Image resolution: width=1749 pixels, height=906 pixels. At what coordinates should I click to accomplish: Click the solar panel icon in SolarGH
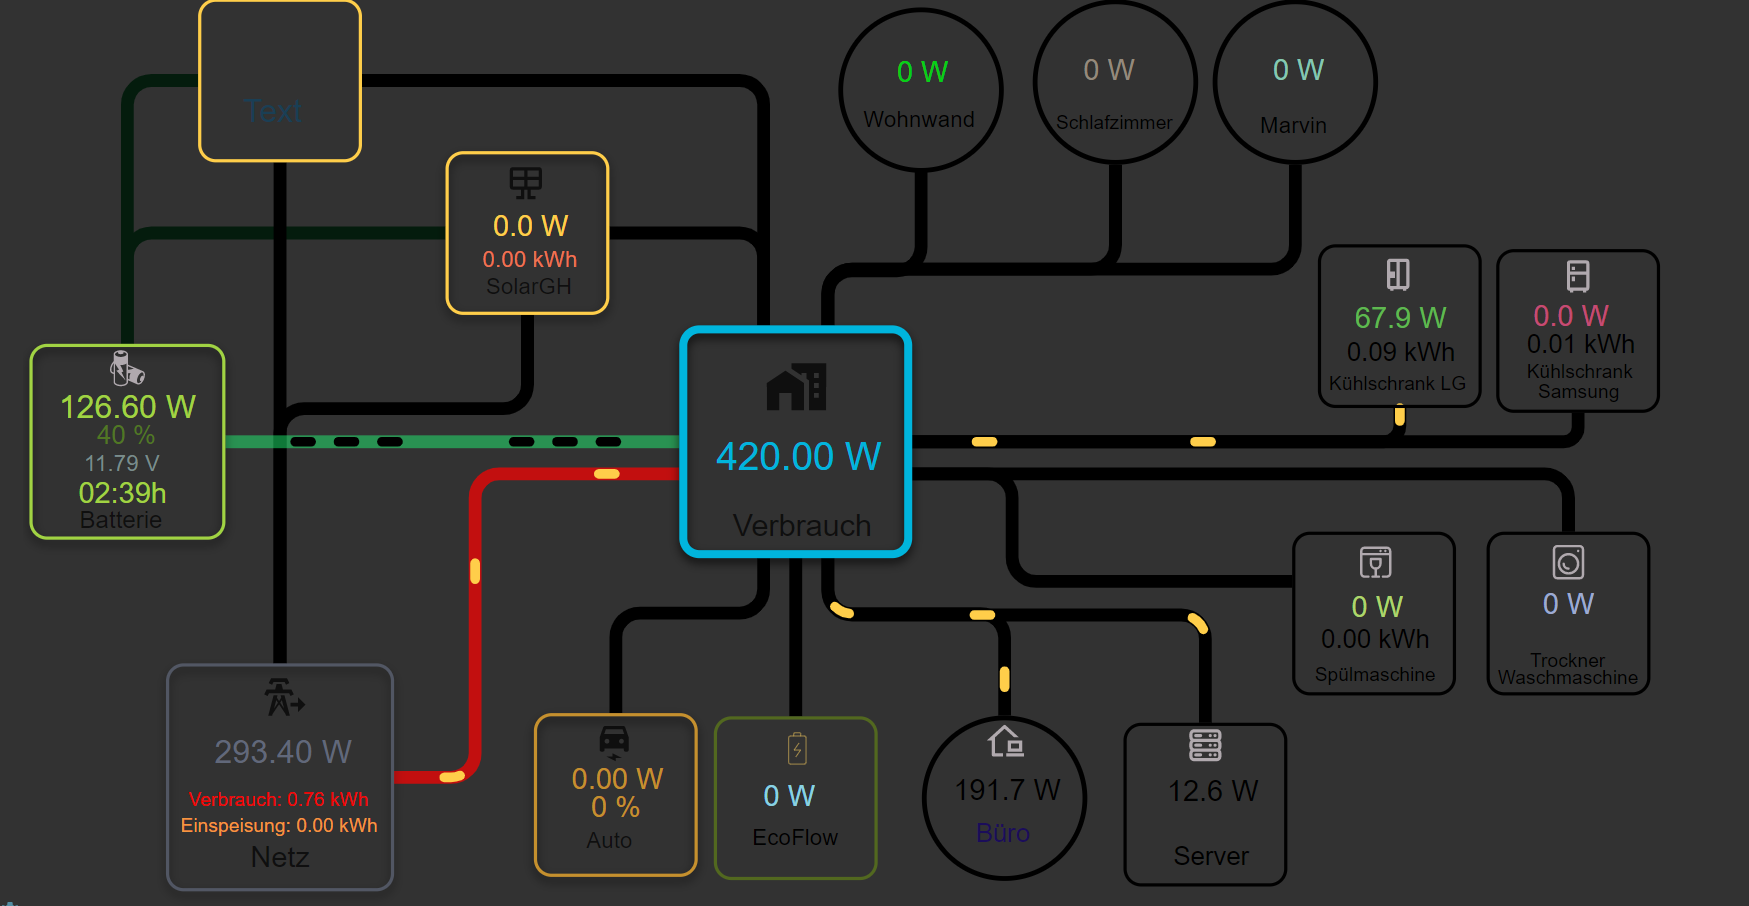click(x=526, y=183)
